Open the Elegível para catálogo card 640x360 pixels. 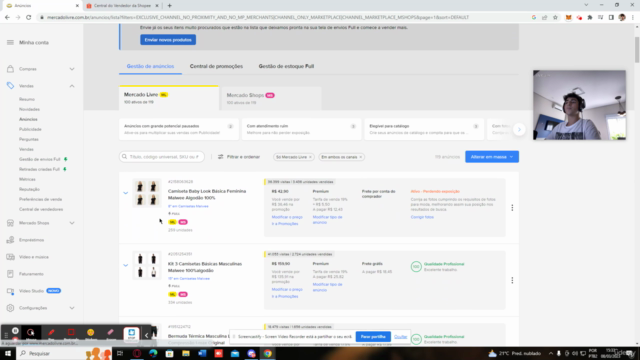tap(424, 129)
